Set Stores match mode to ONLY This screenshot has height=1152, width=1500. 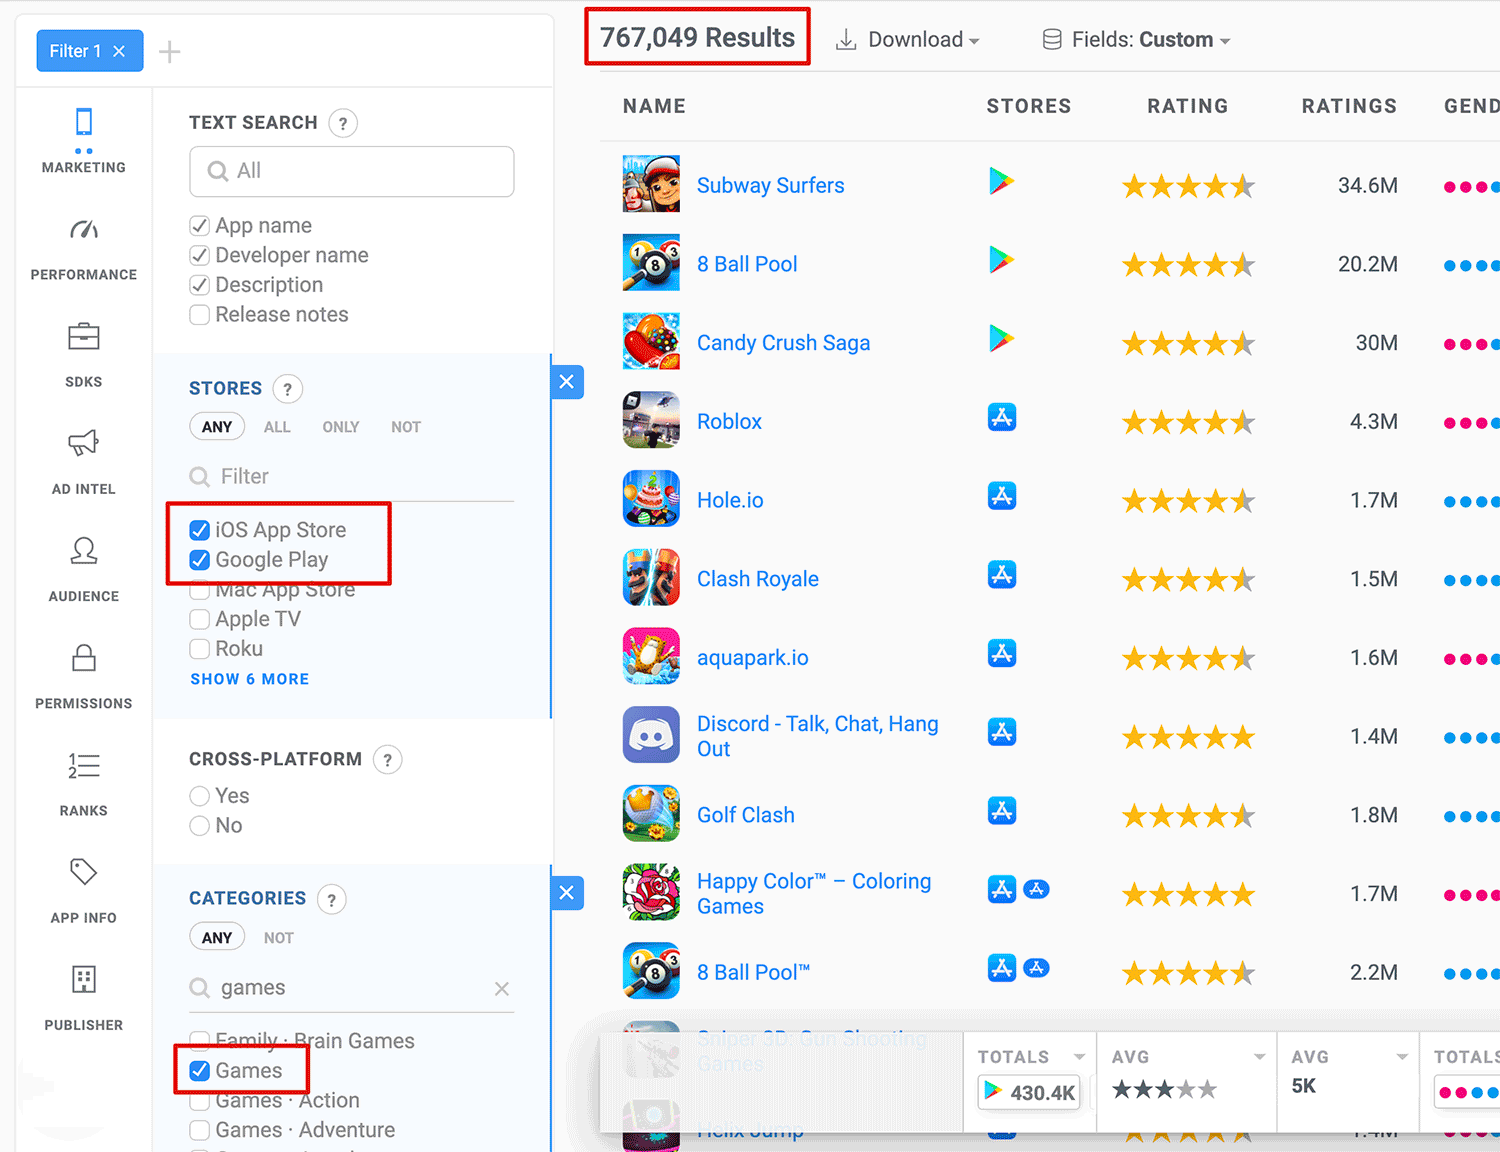point(340,427)
